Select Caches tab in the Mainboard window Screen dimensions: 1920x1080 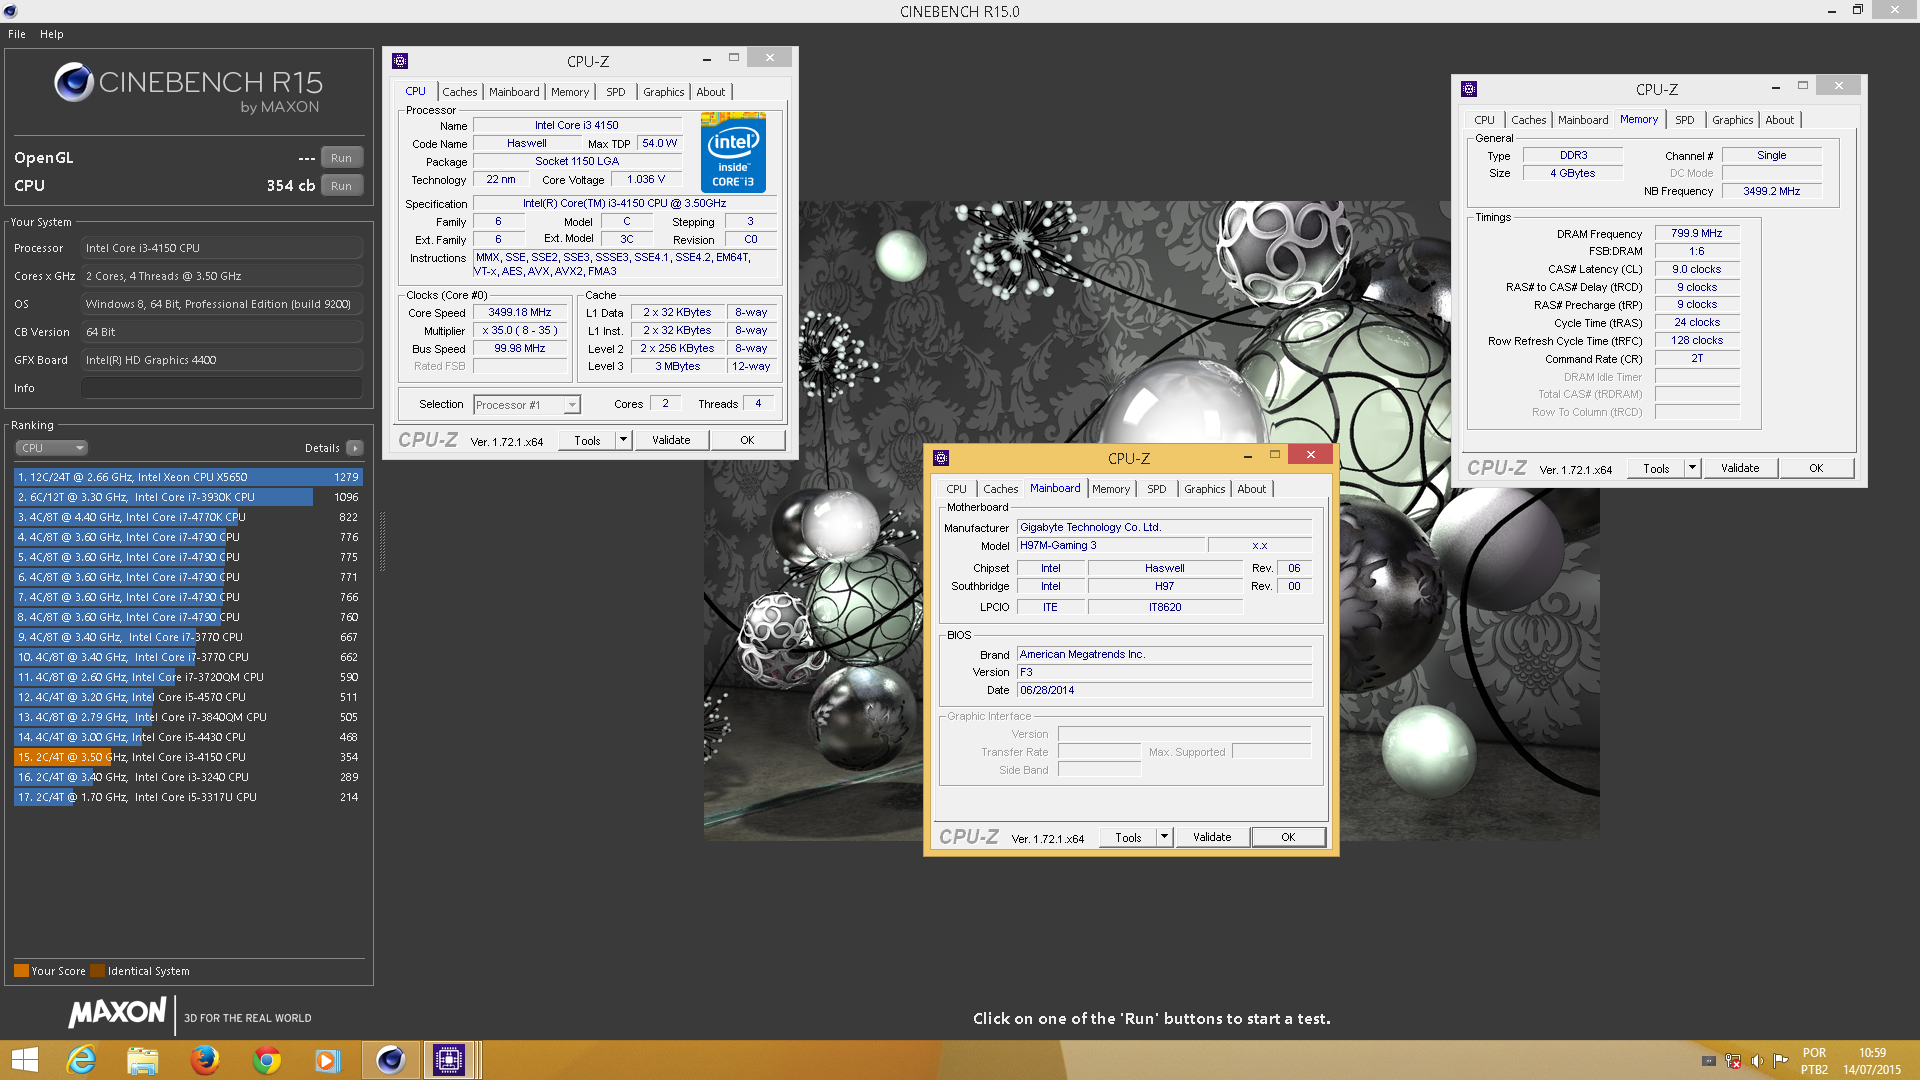[1000, 489]
